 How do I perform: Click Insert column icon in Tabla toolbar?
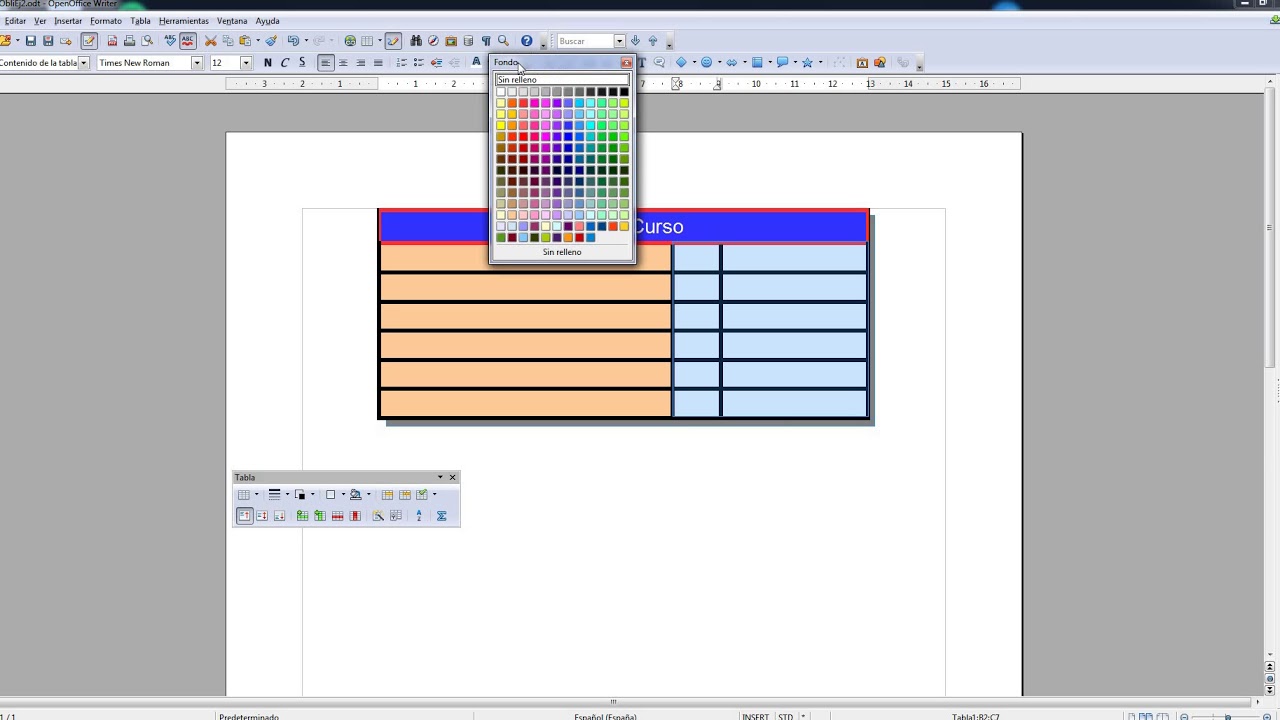320,516
